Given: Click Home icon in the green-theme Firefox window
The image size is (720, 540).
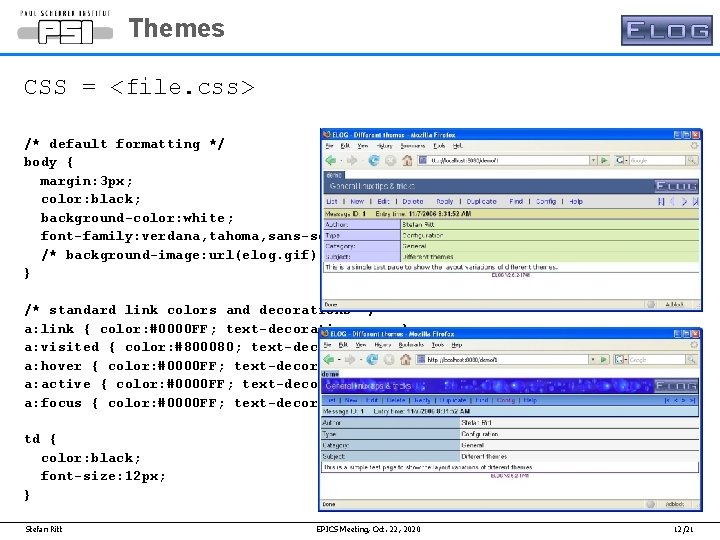Looking at the screenshot, I should click(407, 160).
